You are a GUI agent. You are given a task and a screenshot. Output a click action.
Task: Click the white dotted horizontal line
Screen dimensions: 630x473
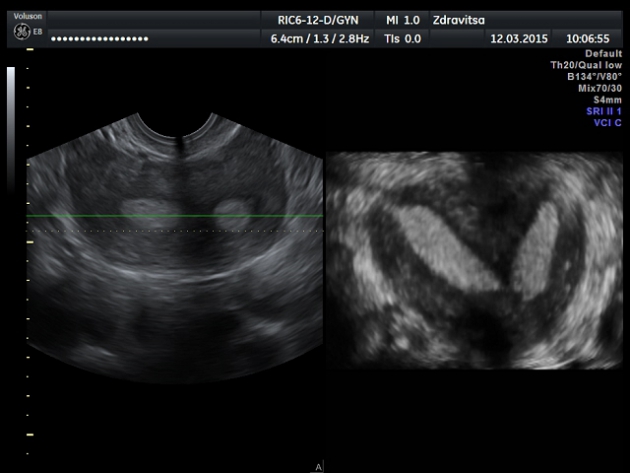(175, 231)
